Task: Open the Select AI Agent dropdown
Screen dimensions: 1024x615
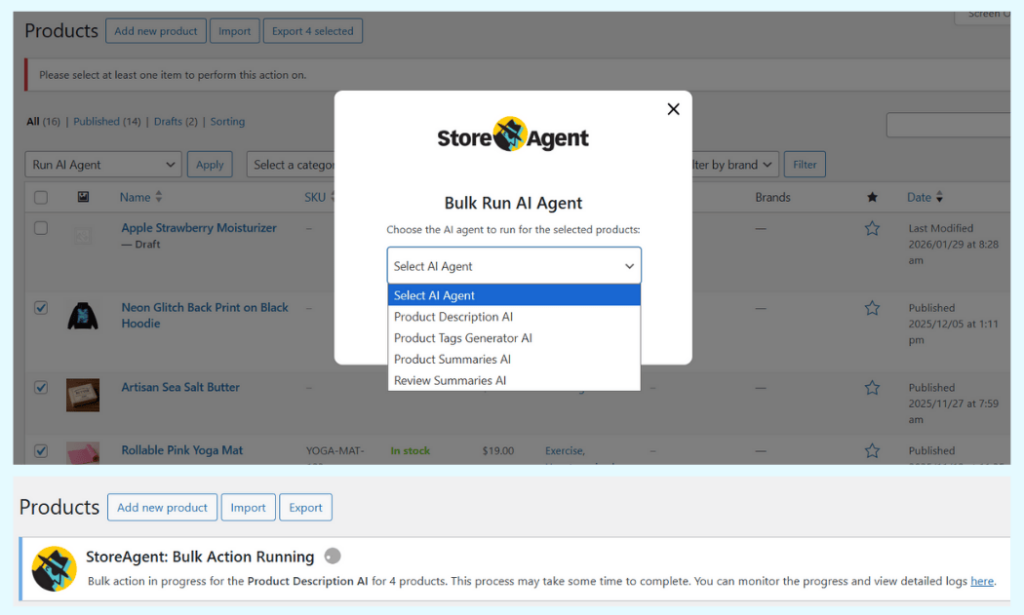Action: pos(513,265)
